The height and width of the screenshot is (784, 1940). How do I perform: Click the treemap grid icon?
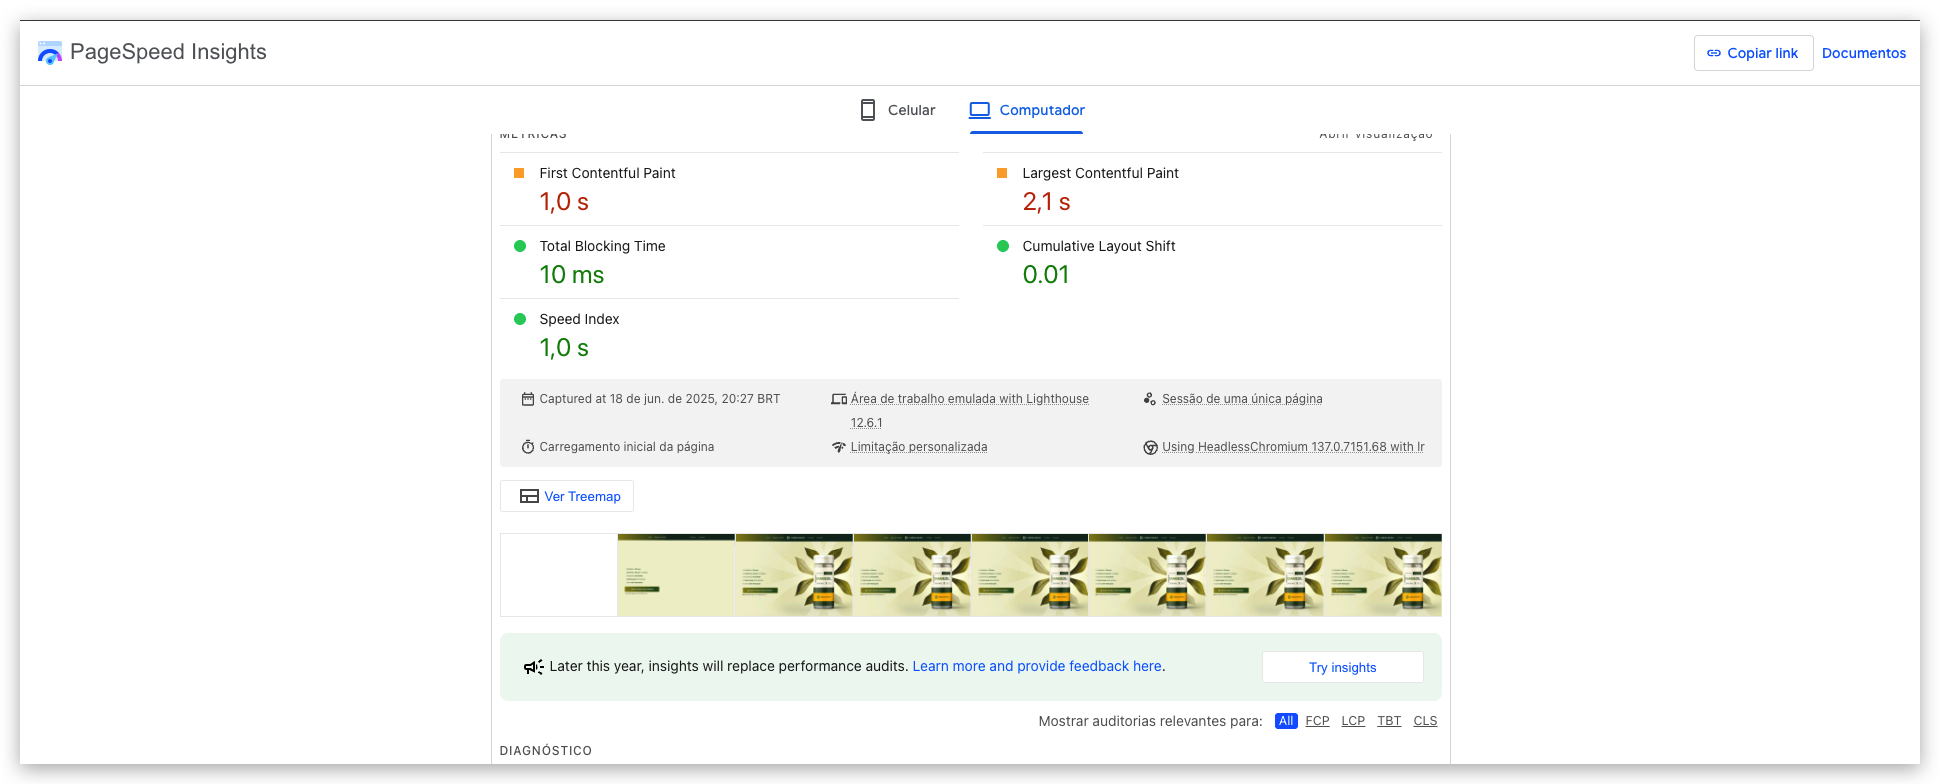(x=530, y=496)
